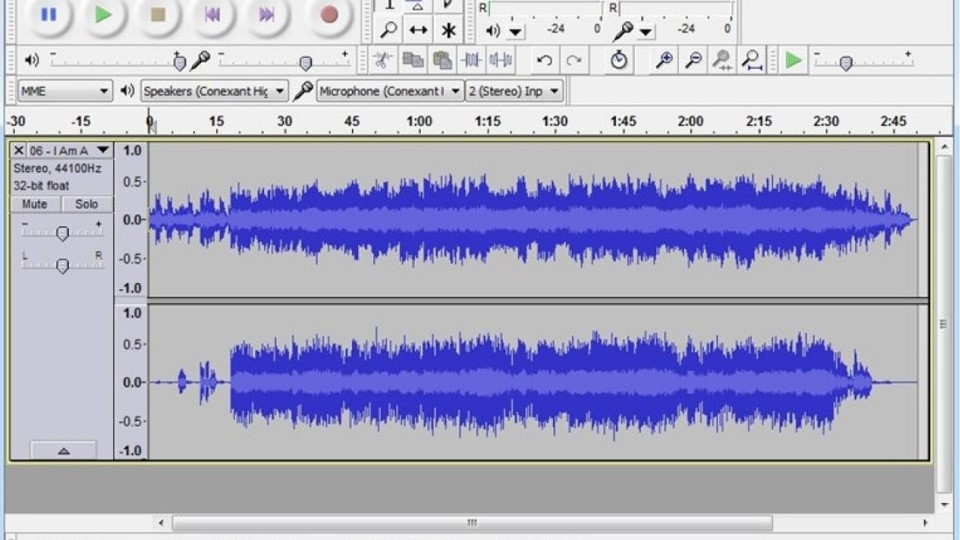Click the horizontal scrollbar right arrow
This screenshot has width=960, height=540.
point(925,523)
